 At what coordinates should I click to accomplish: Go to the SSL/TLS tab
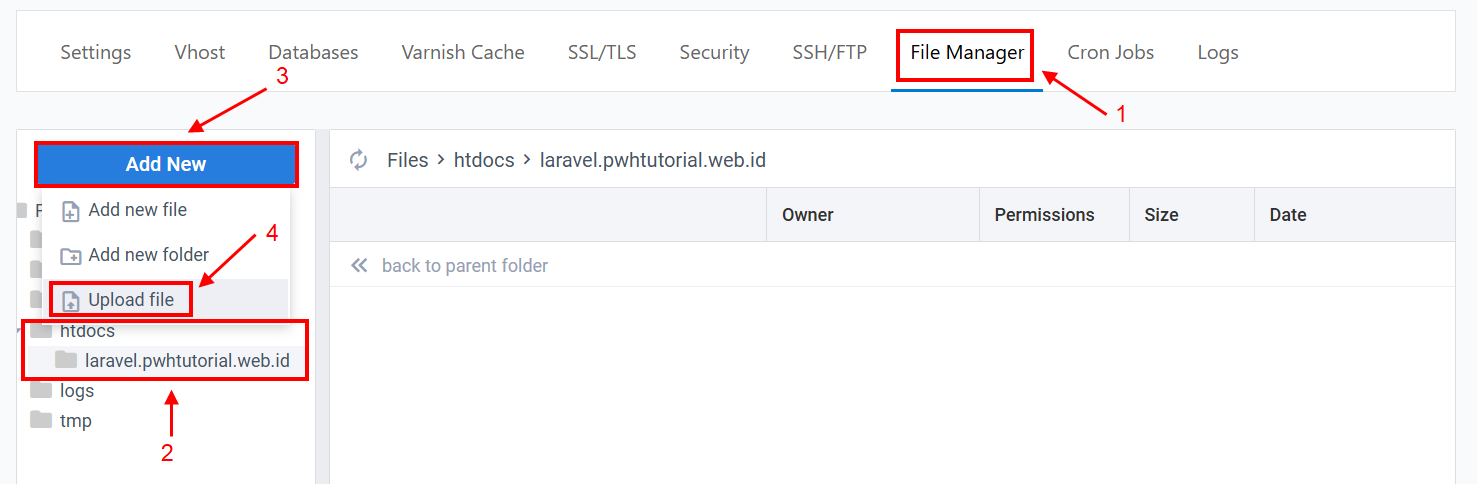[x=602, y=53]
